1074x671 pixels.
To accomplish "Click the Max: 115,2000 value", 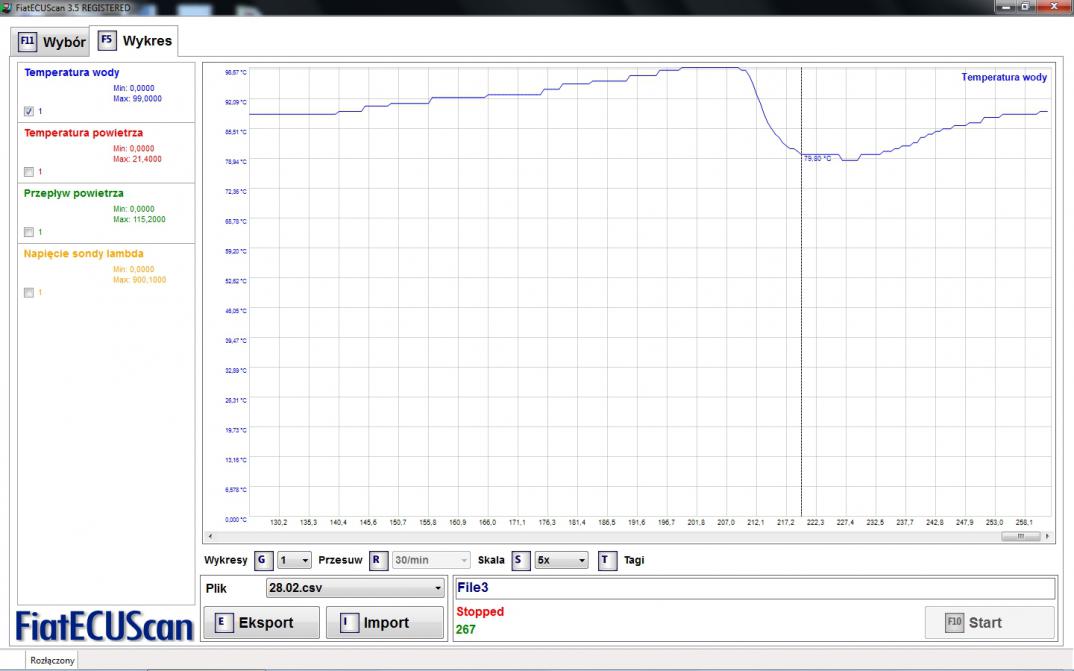I will pyautogui.click(x=140, y=219).
